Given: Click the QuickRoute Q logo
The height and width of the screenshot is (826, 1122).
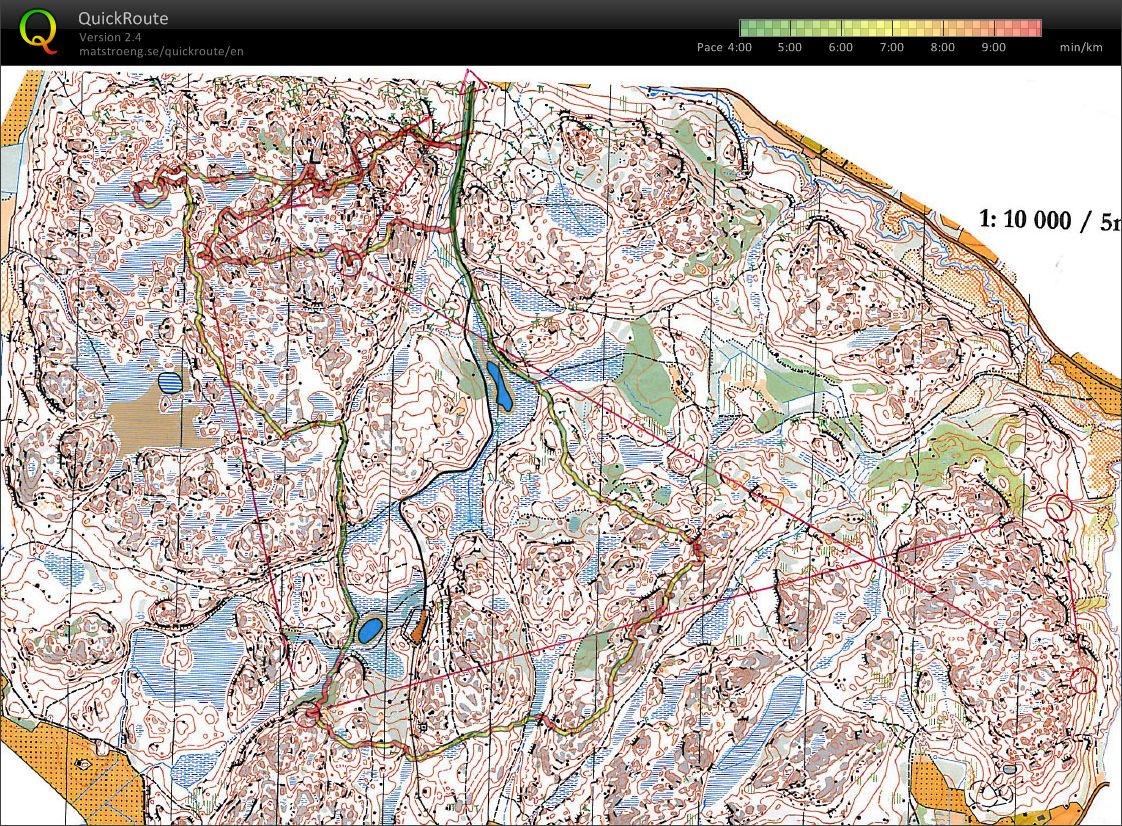Looking at the screenshot, I should click(x=38, y=32).
